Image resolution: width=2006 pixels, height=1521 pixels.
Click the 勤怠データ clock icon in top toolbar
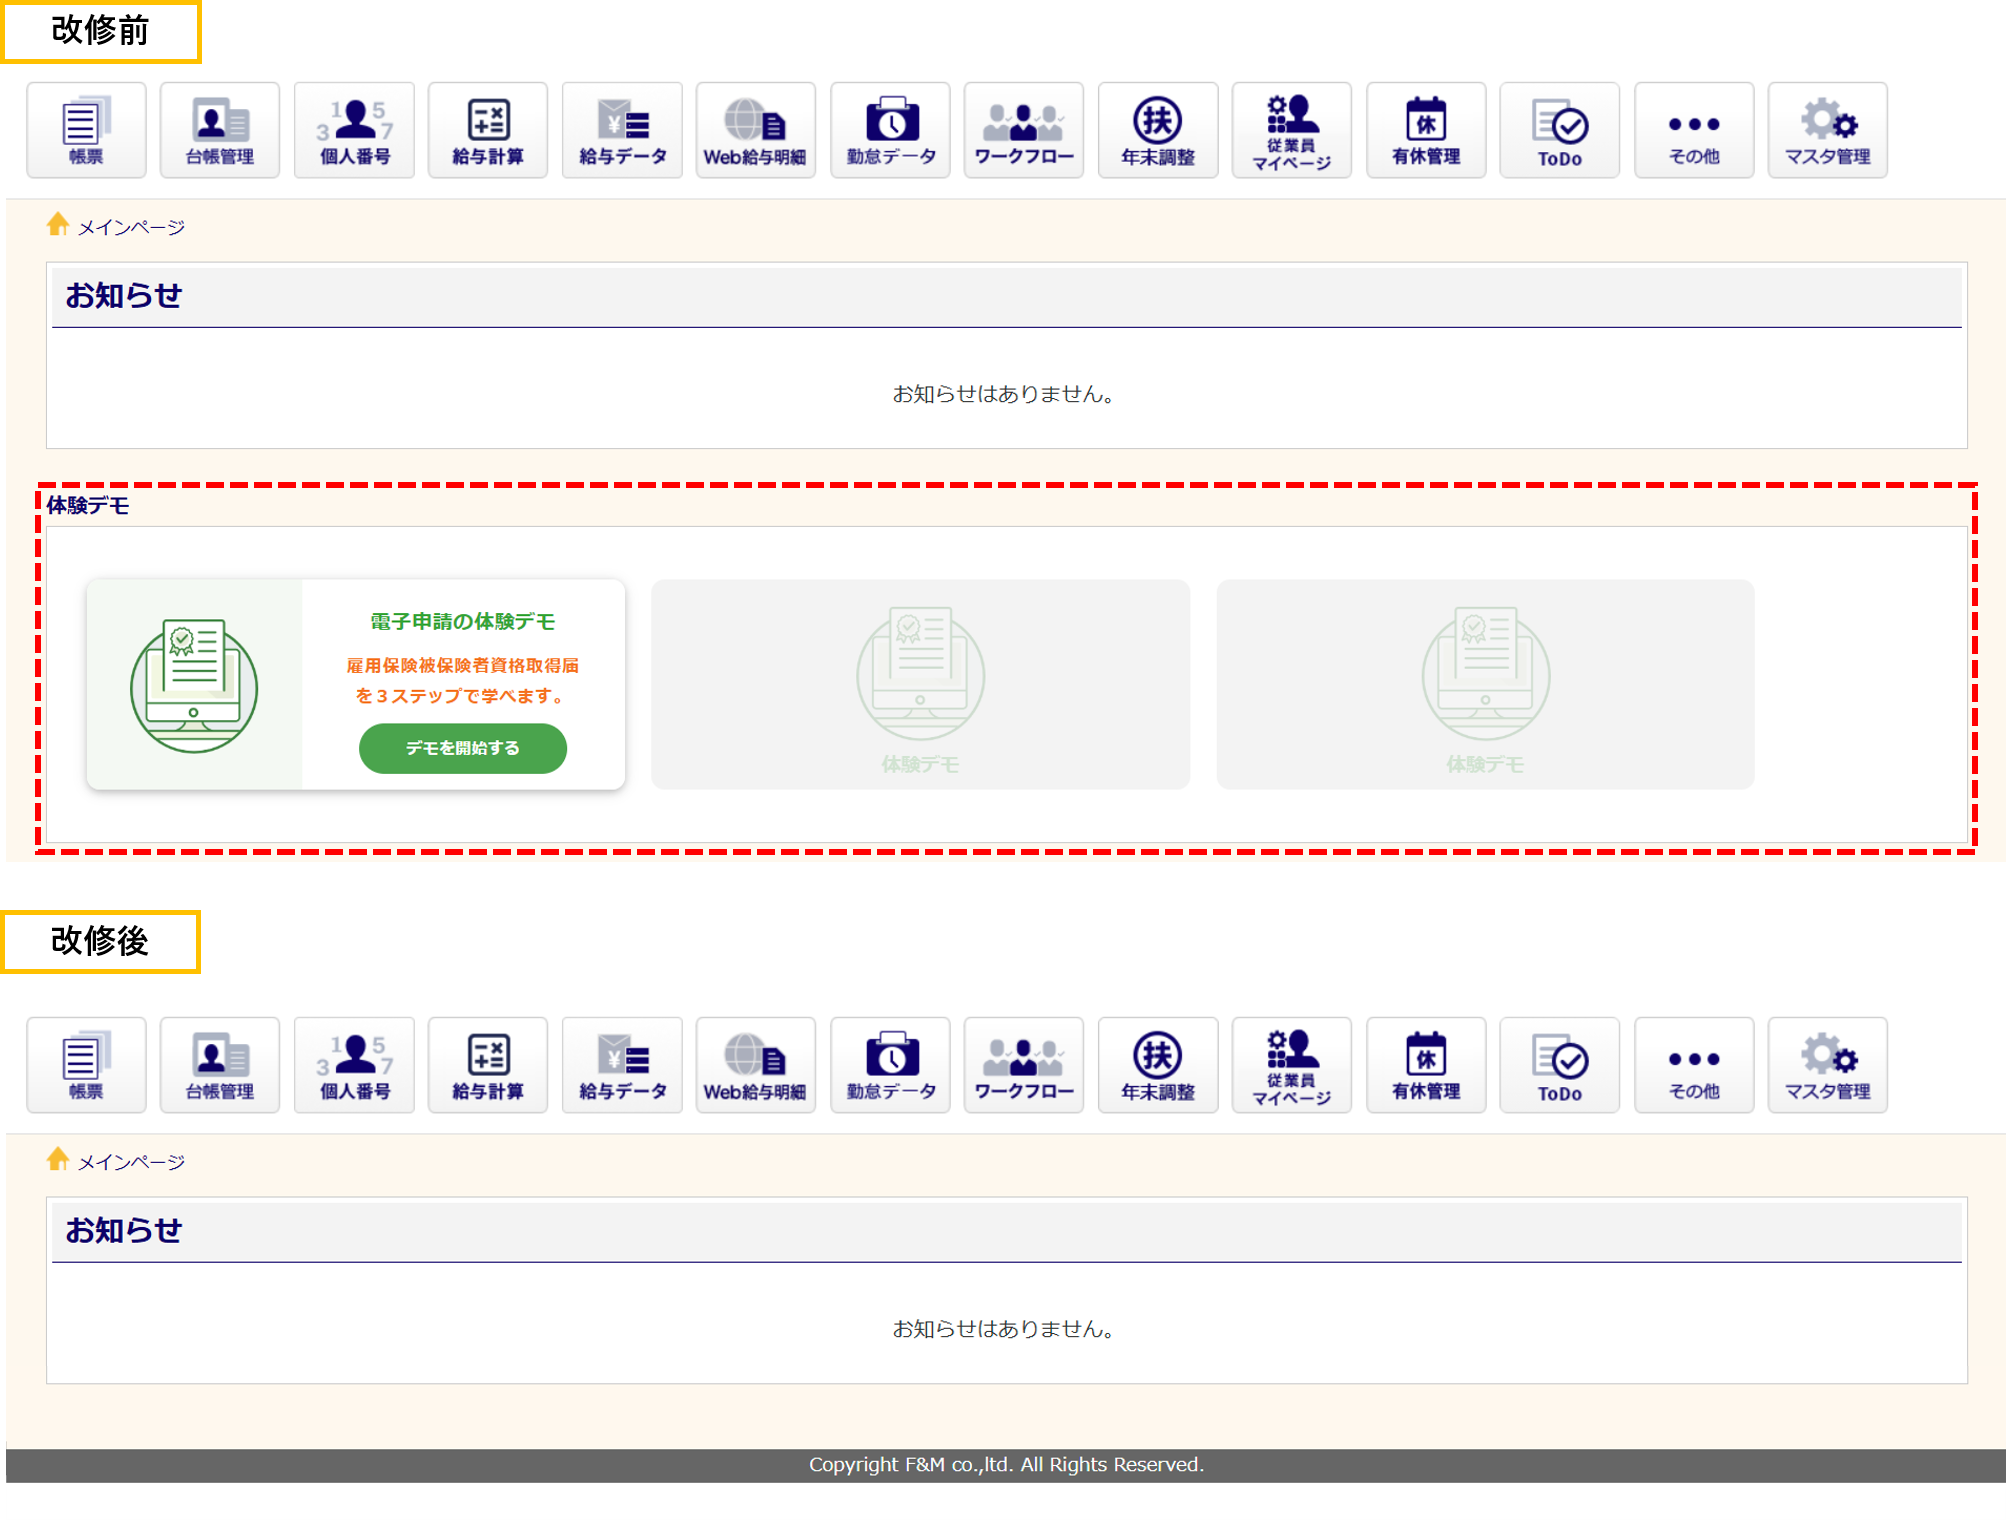(x=890, y=130)
